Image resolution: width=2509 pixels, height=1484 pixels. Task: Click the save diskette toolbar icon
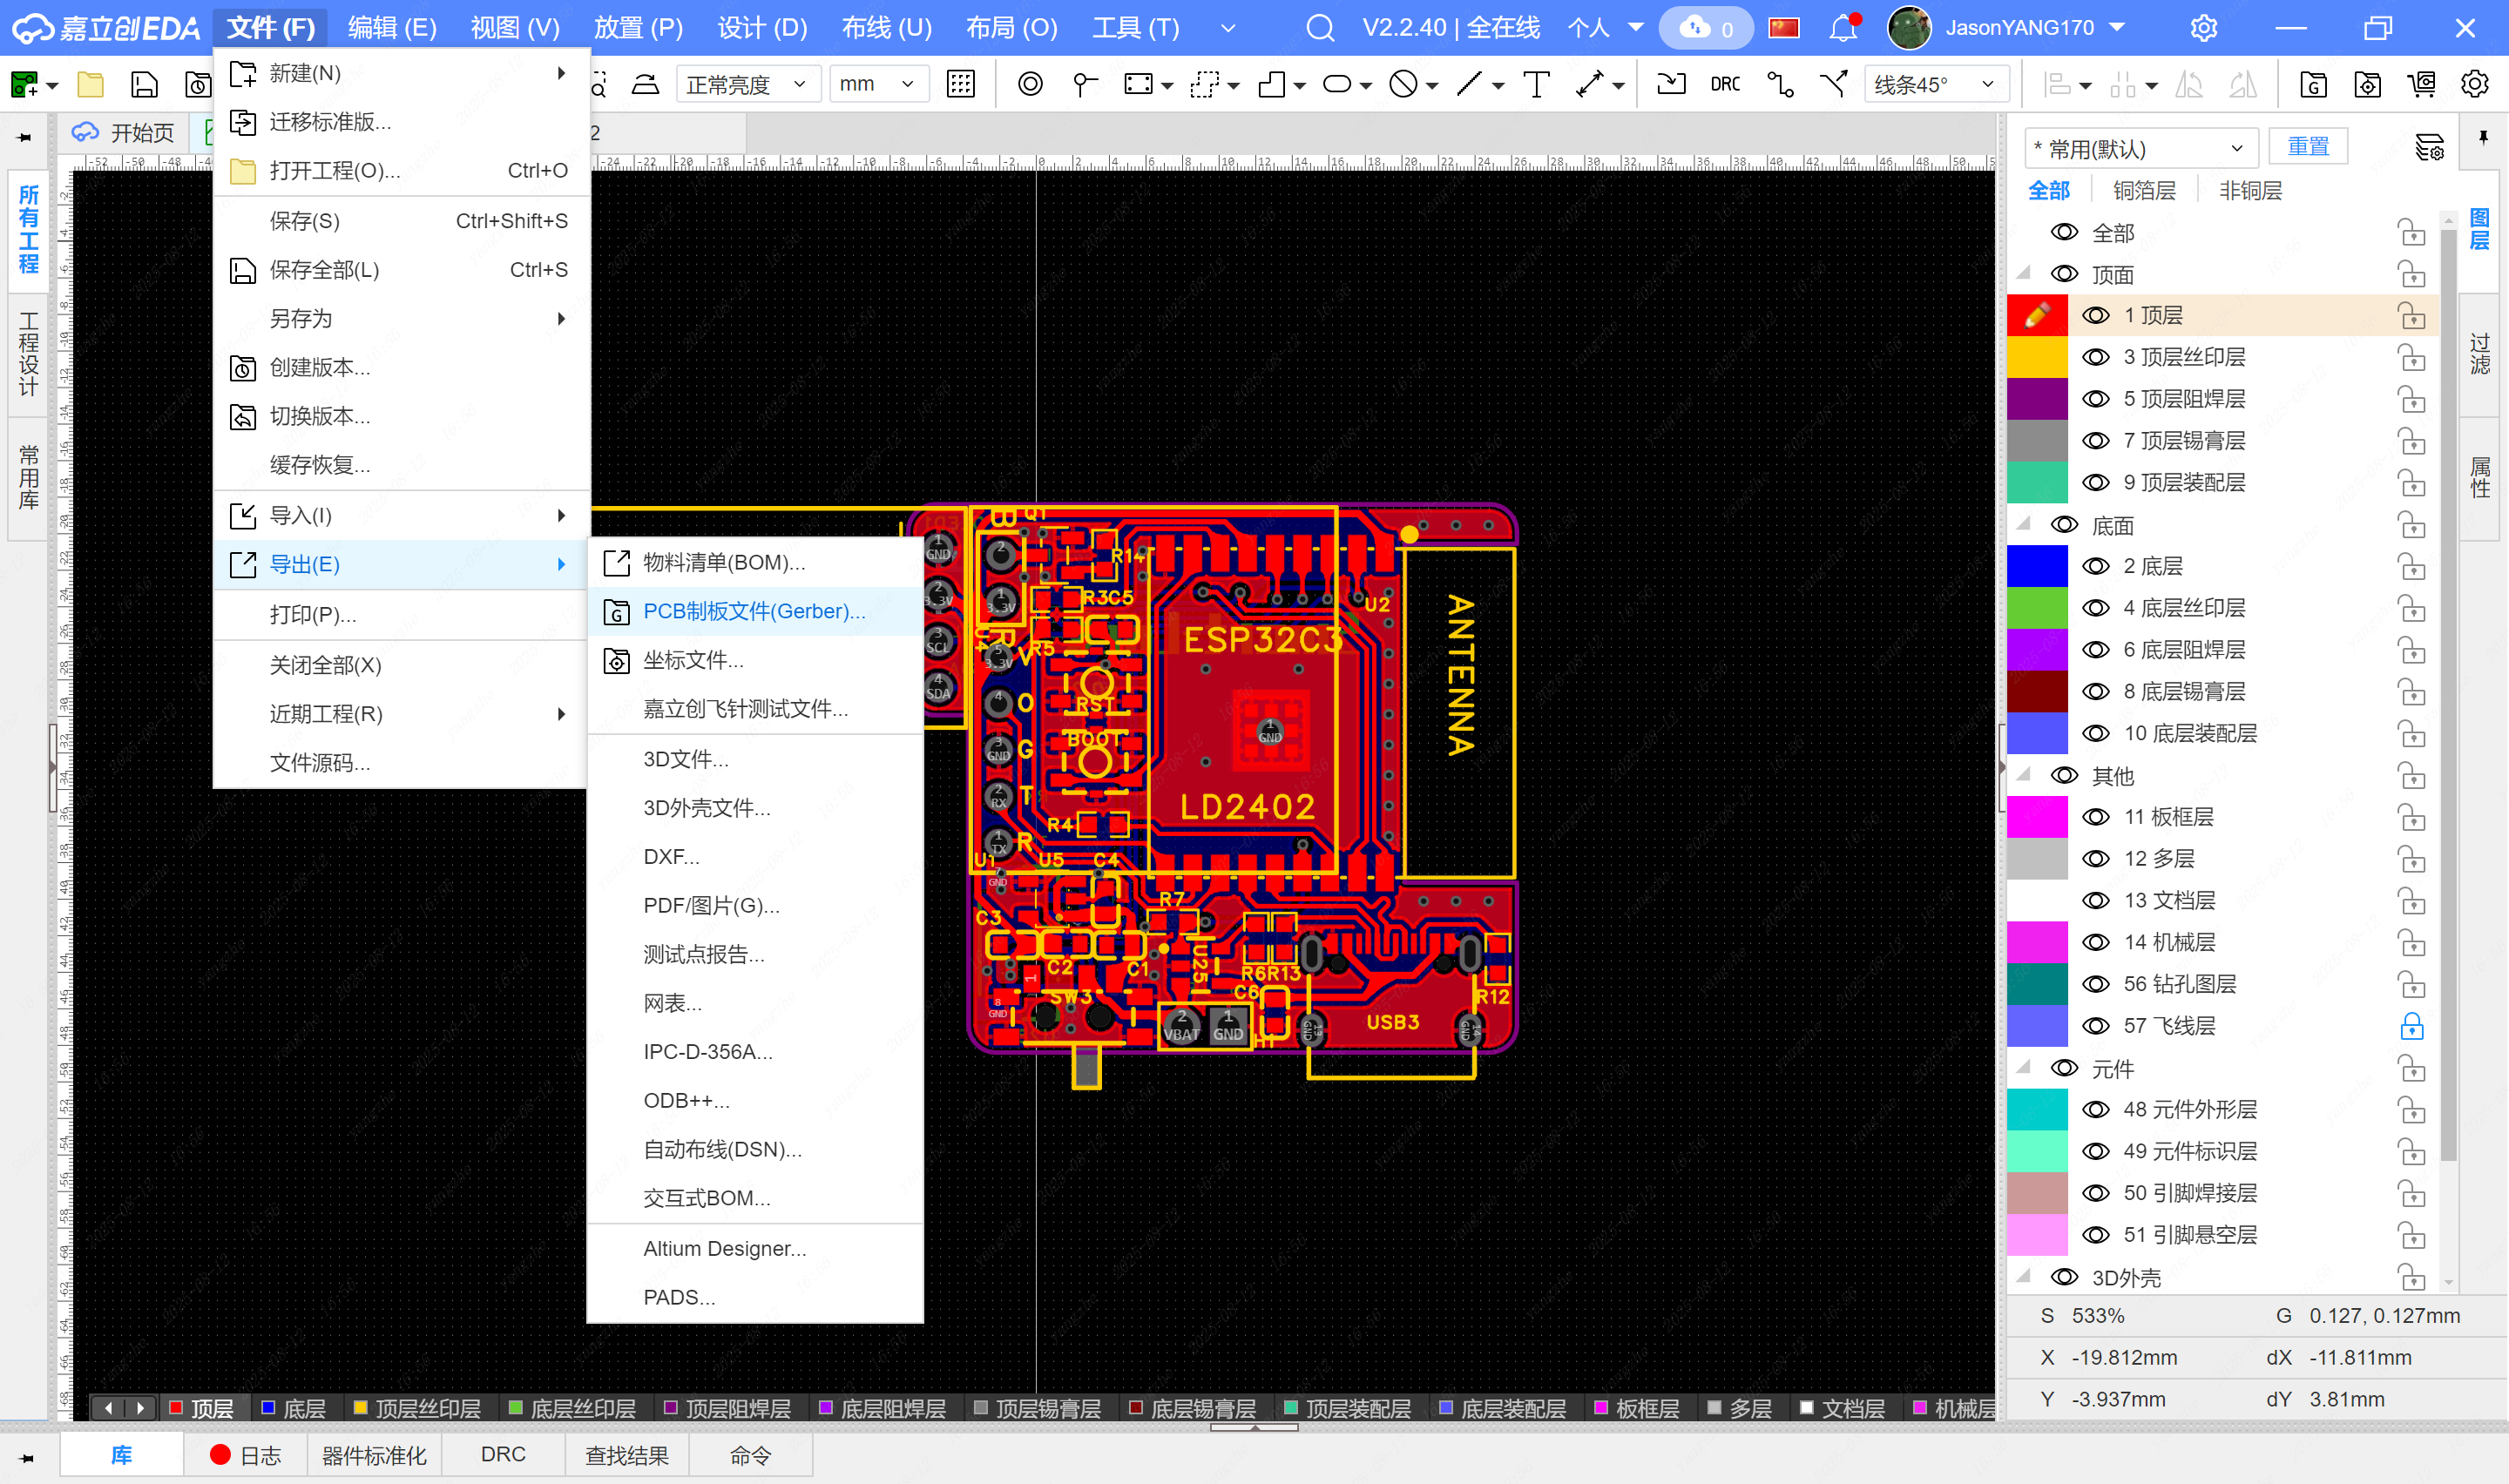pos(144,85)
